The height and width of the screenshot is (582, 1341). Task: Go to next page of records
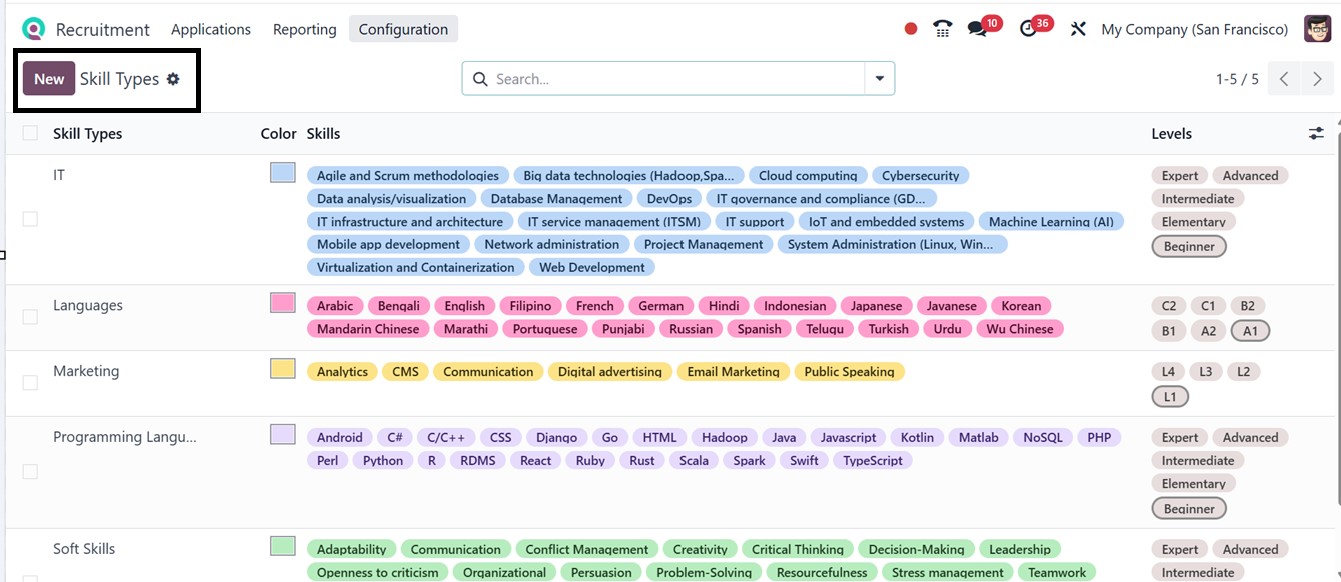tap(1317, 79)
